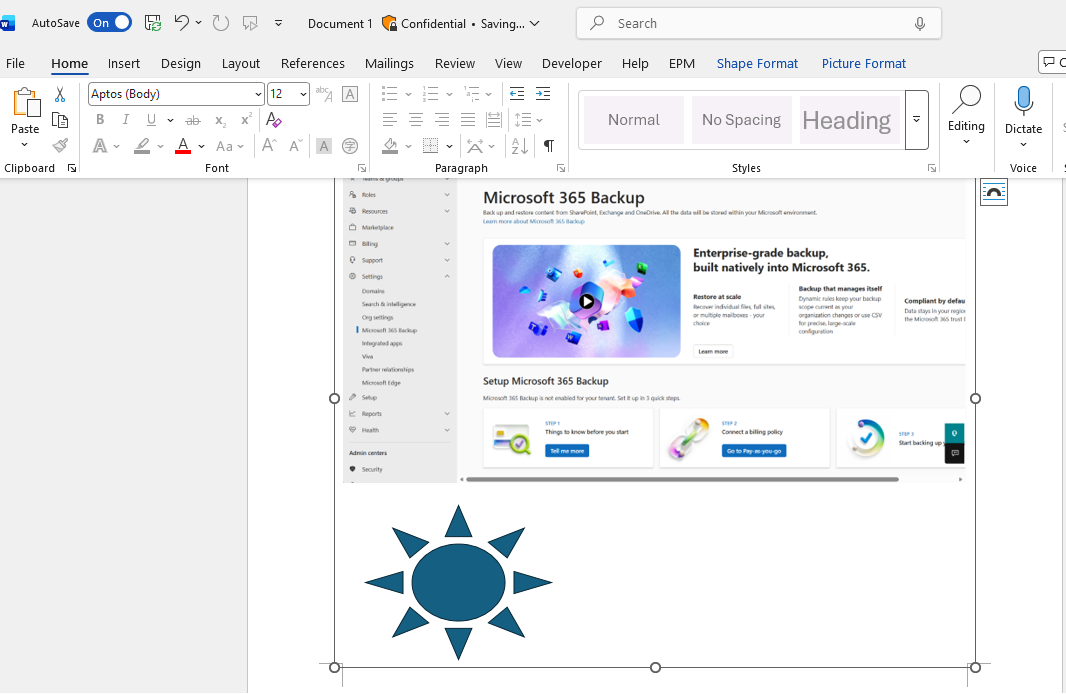Select the sun shape in the document
The width and height of the screenshot is (1066, 694).
tap(458, 583)
